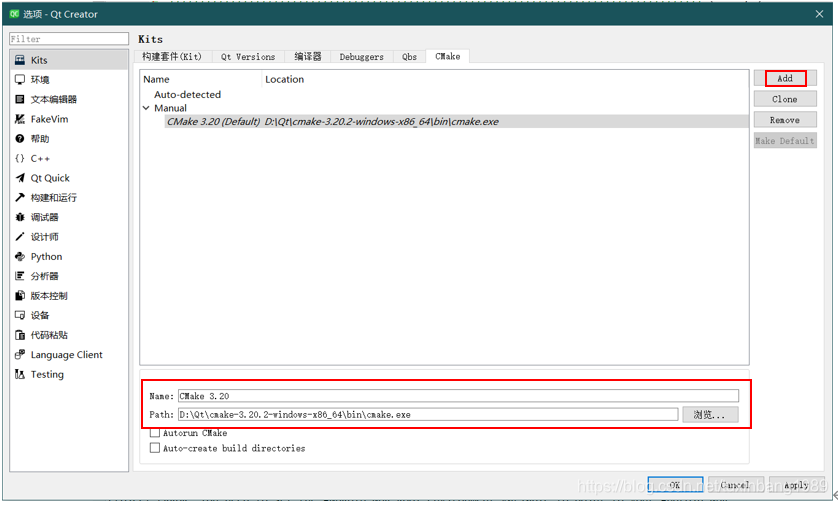Close the Qt Creator options dialog
Viewport: 838px width, 505px height.
819,14
